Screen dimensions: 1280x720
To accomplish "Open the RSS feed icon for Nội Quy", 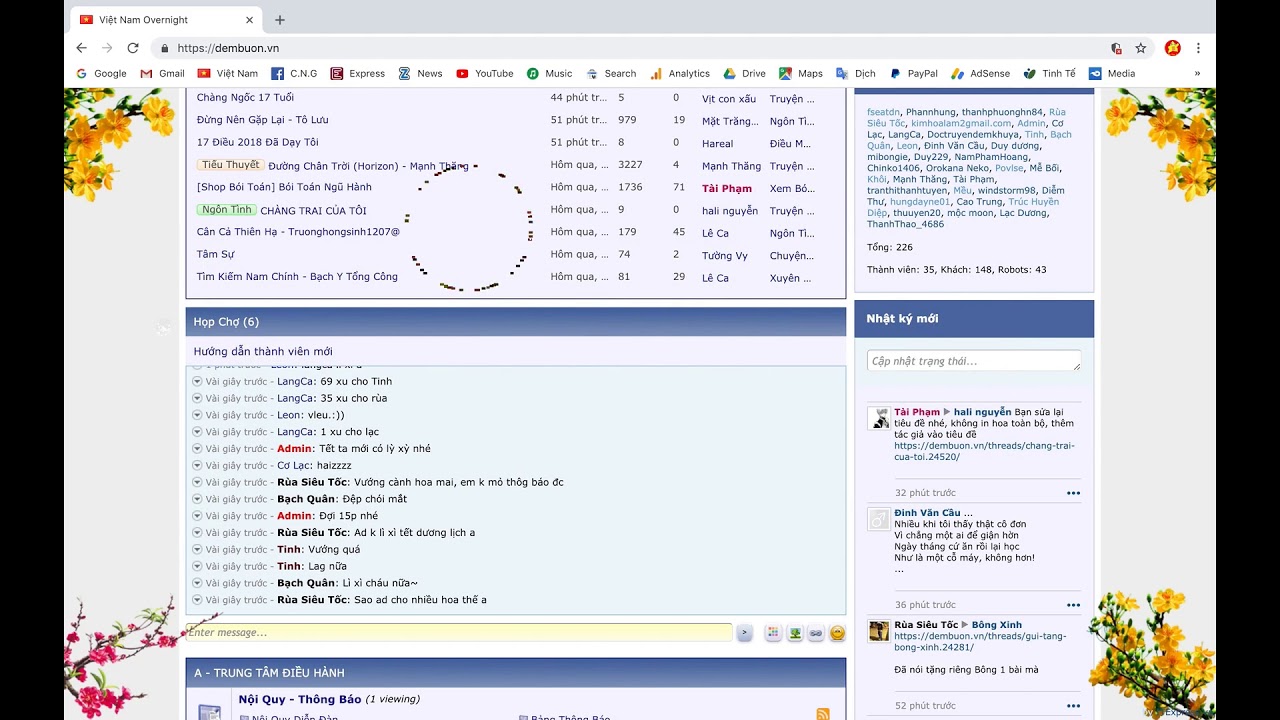I will pos(823,714).
